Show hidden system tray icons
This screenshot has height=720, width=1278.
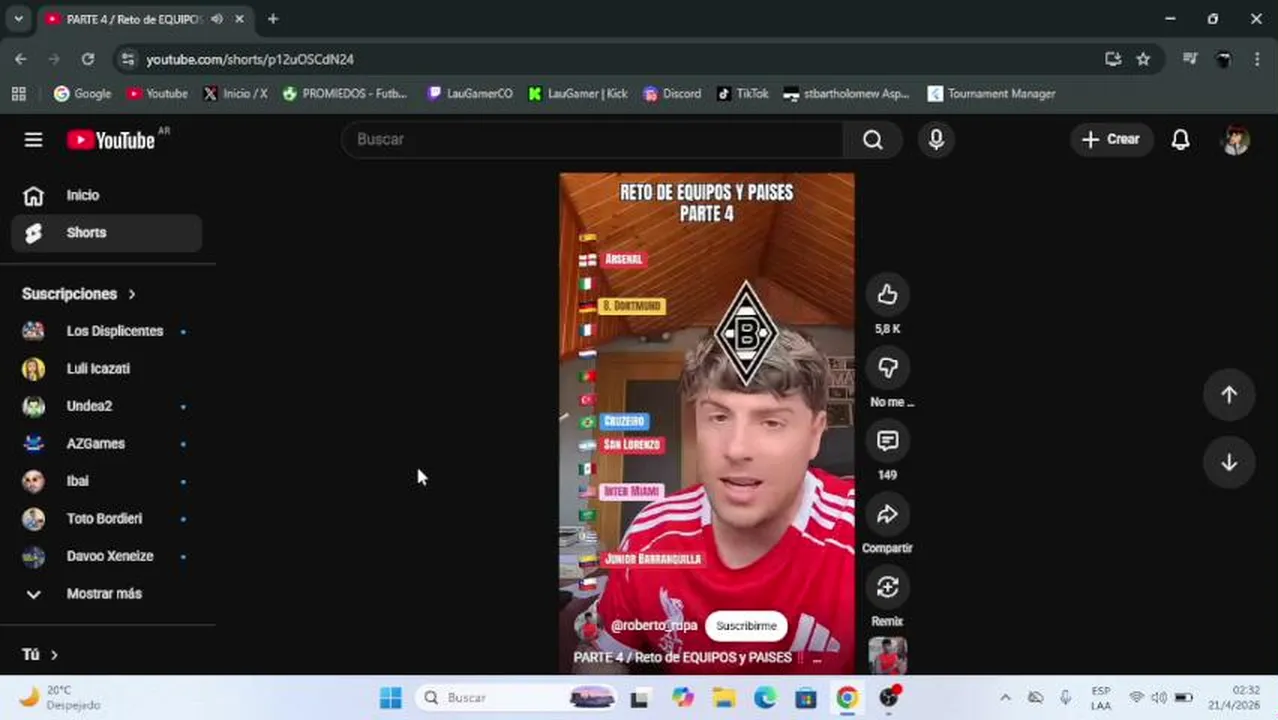coord(1005,697)
